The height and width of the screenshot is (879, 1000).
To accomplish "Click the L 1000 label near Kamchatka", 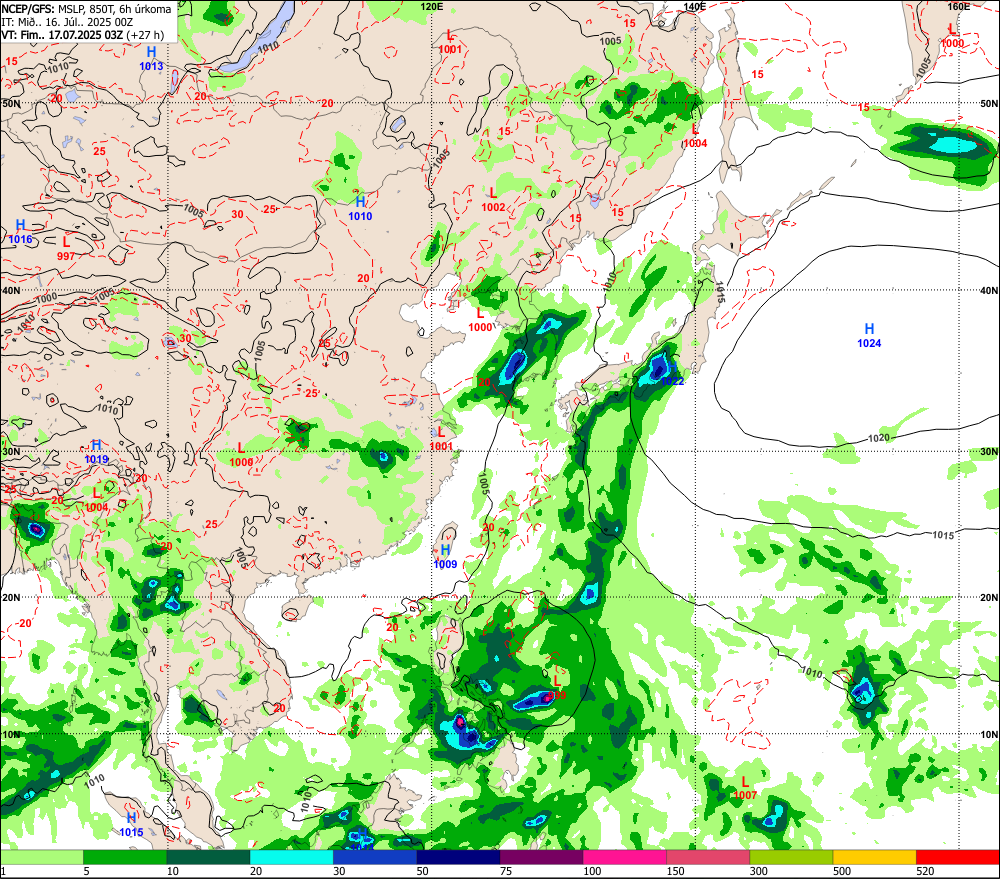I will click(953, 36).
